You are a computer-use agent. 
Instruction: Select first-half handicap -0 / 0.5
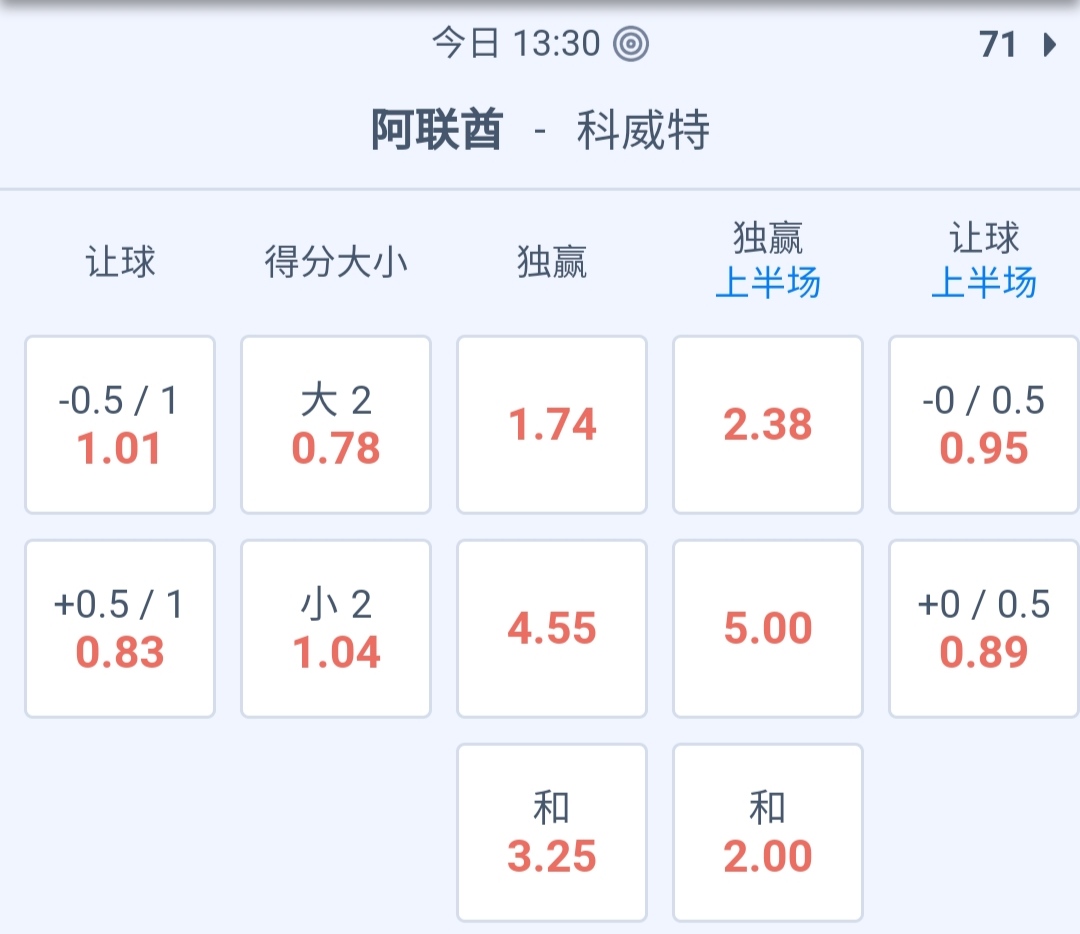pos(984,425)
